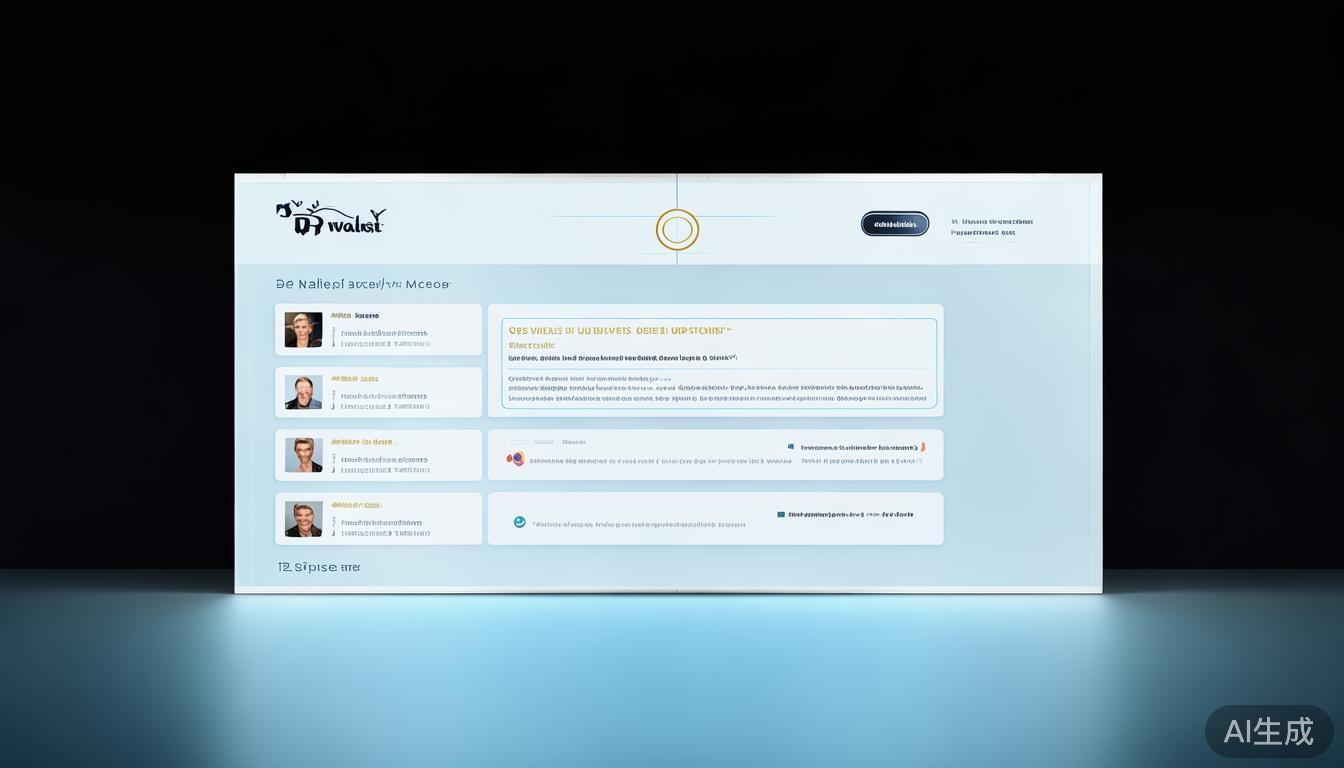Click the gold name on the third profile card
Viewport: 1344px width, 768px height.
(363, 442)
